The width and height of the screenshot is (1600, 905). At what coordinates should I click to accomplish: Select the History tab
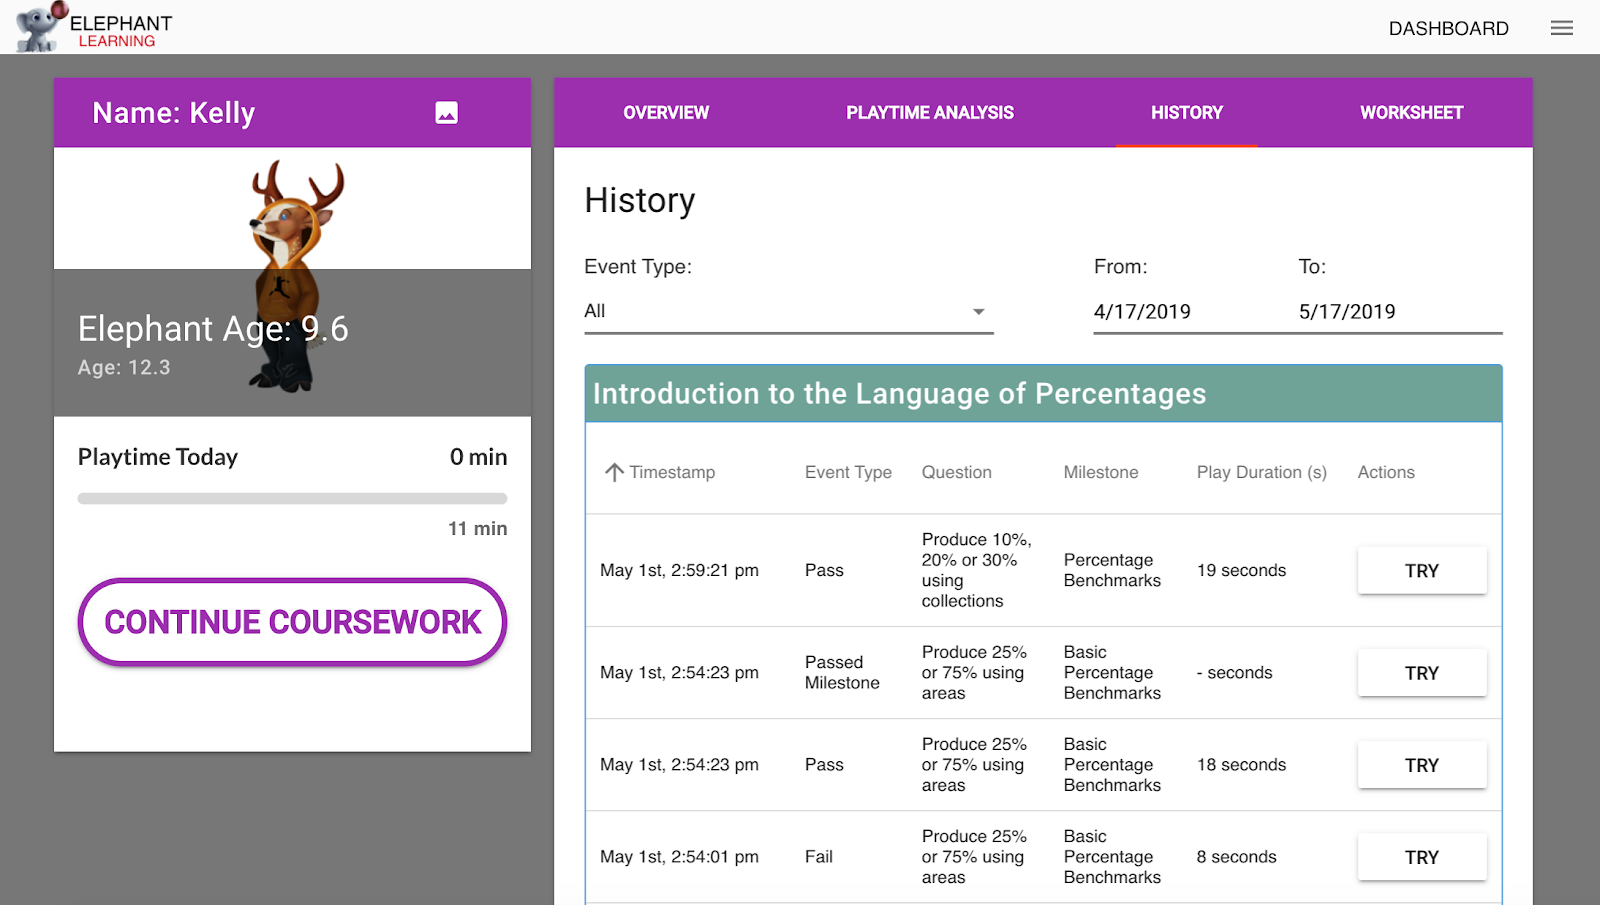[1186, 113]
